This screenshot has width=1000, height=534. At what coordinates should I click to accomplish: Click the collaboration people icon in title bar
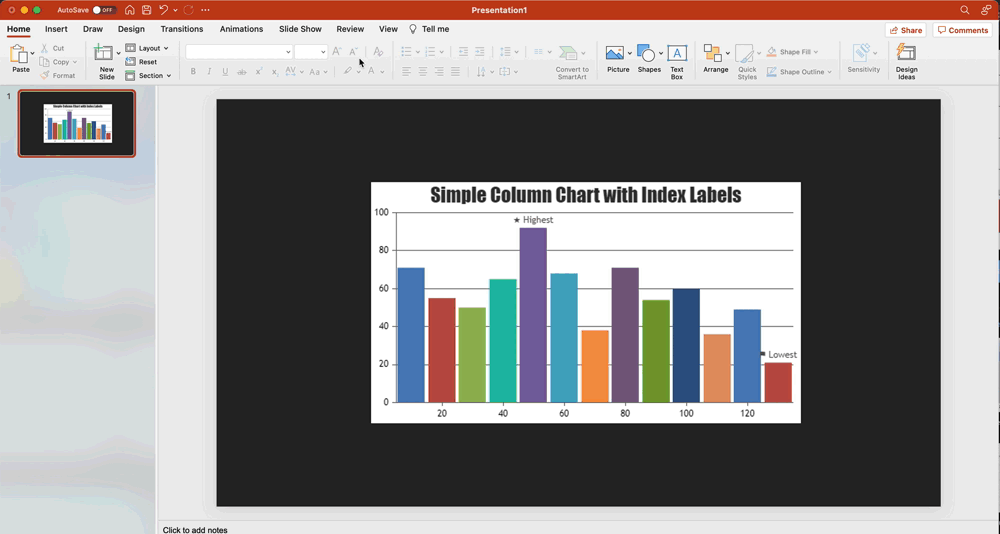[x=986, y=10]
